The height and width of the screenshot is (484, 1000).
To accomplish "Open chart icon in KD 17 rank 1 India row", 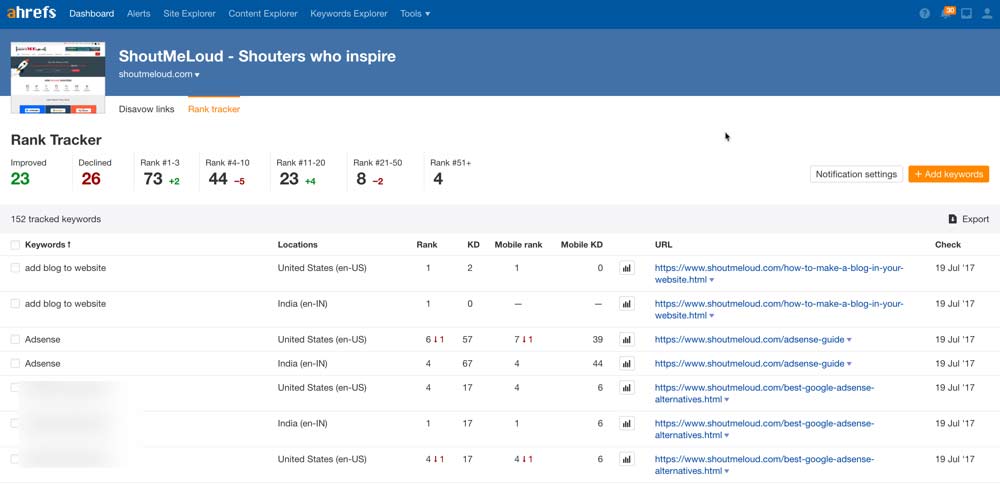I will coord(626,423).
